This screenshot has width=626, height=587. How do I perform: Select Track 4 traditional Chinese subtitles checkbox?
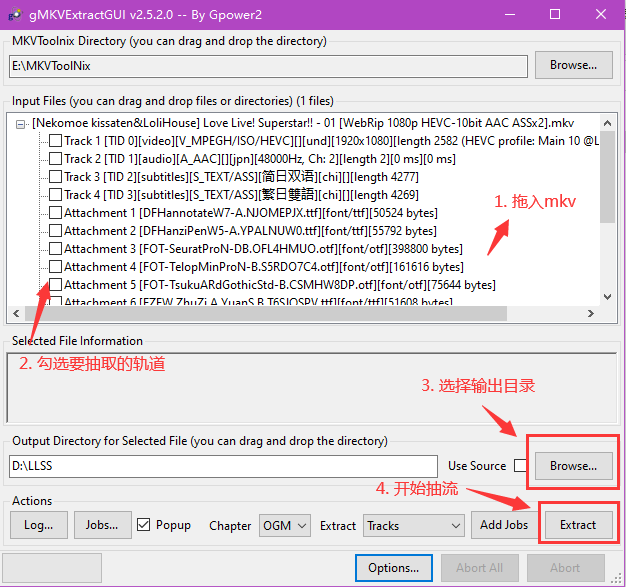pyautogui.click(x=55, y=195)
